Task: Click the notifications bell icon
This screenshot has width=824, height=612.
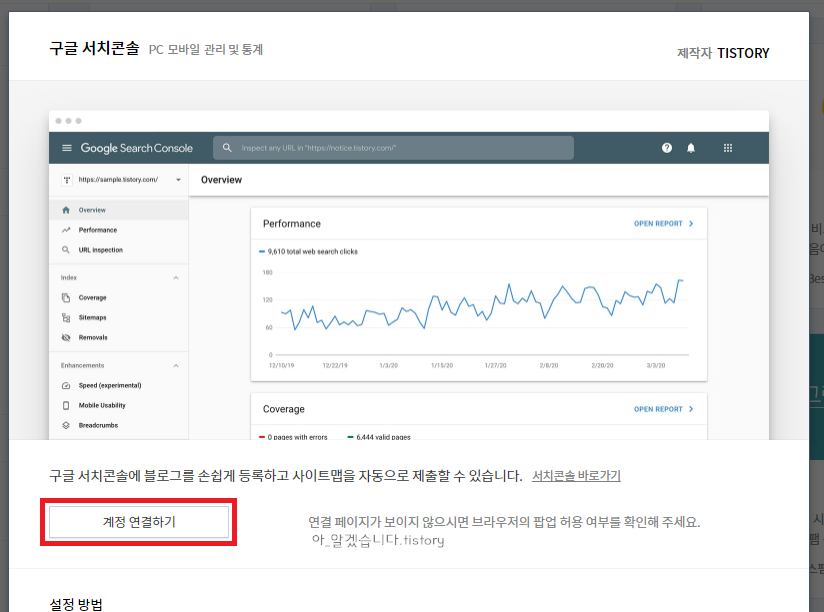Action: click(x=691, y=148)
